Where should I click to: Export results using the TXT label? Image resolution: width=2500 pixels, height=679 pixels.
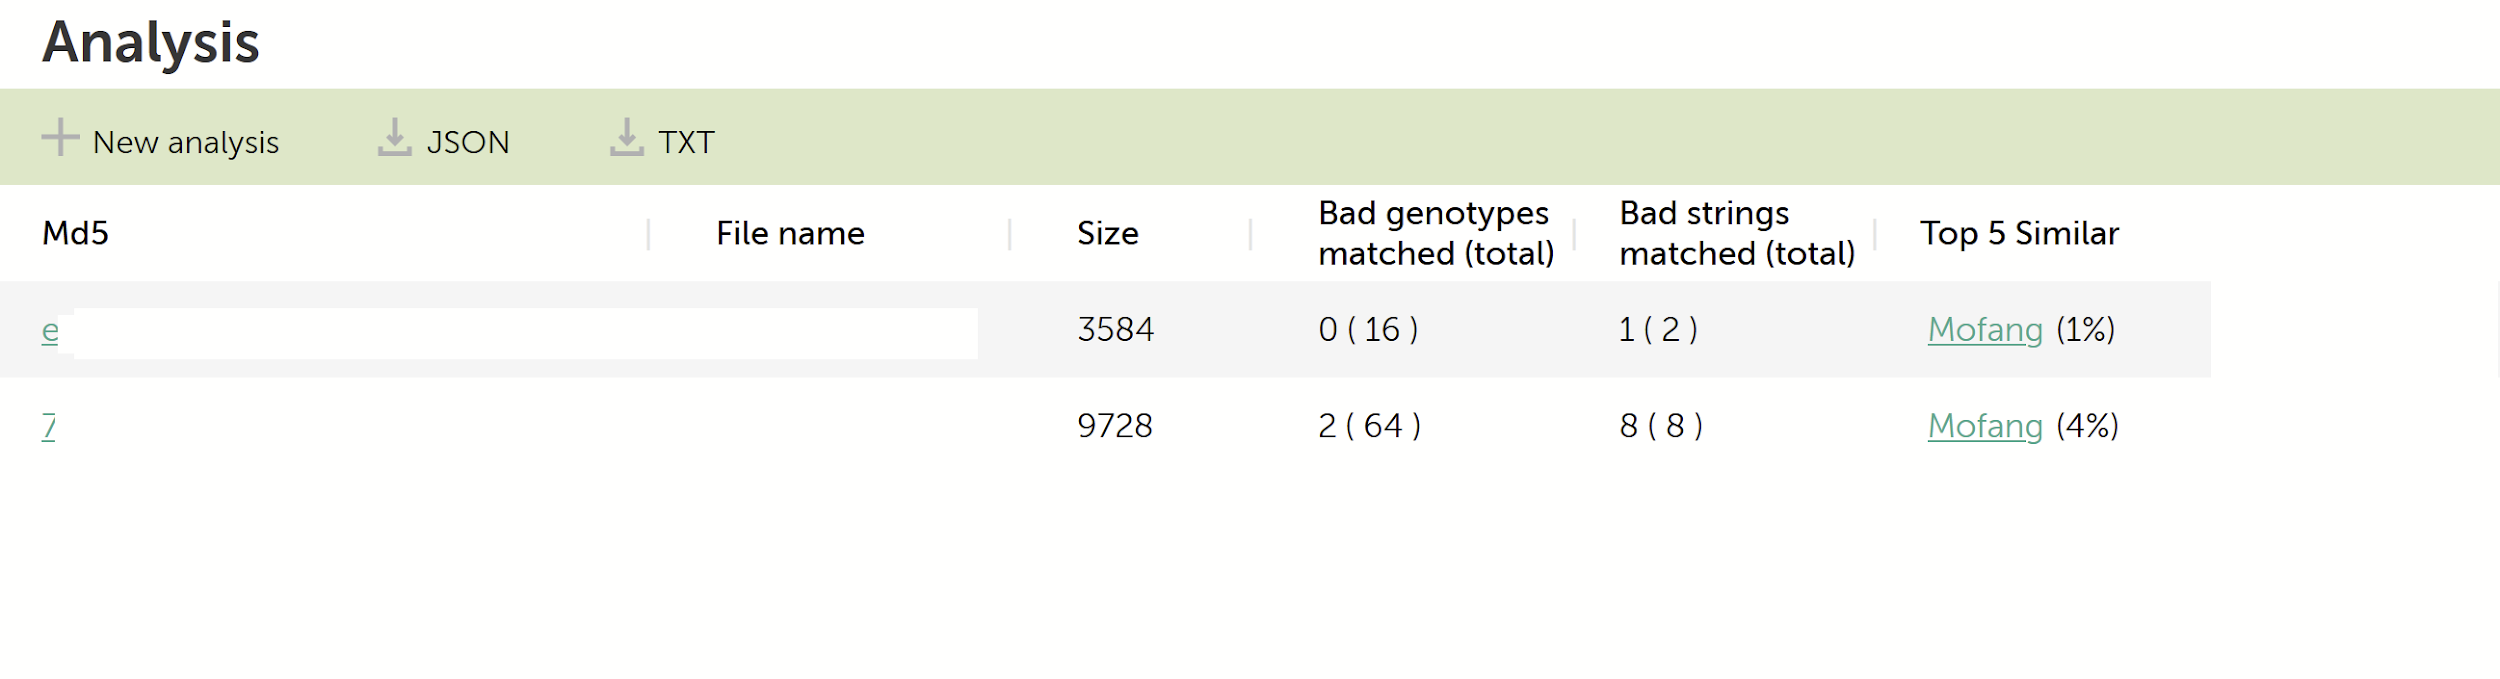[x=686, y=143]
